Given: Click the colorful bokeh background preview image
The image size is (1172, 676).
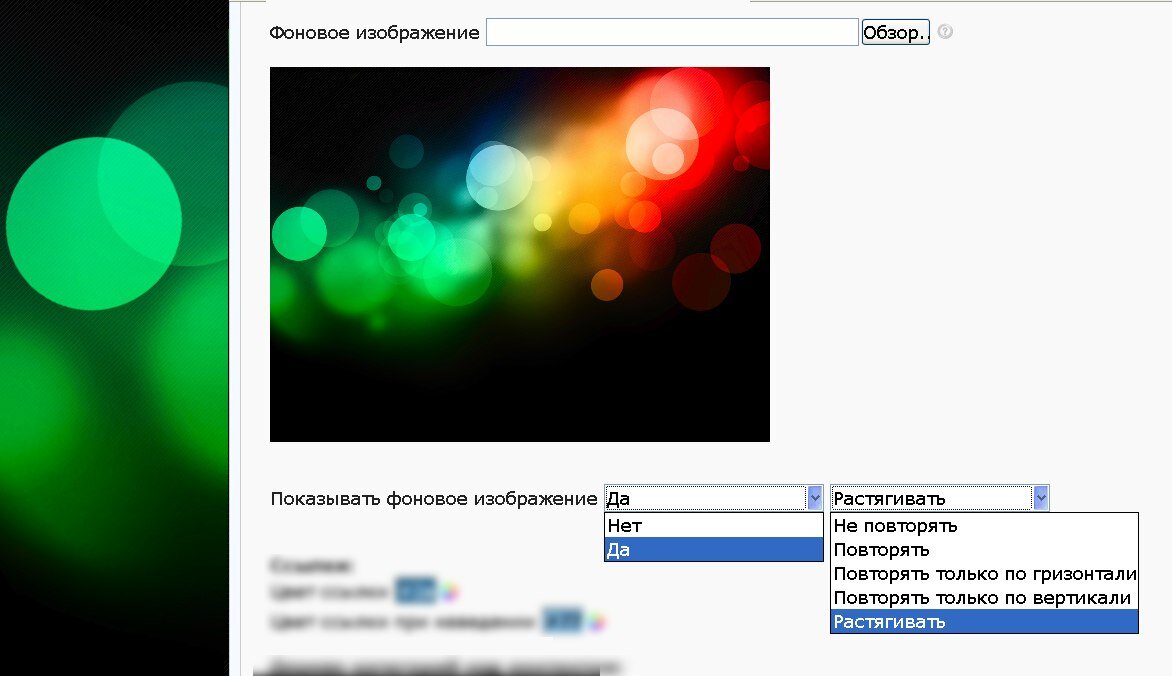Looking at the screenshot, I should [x=520, y=254].
